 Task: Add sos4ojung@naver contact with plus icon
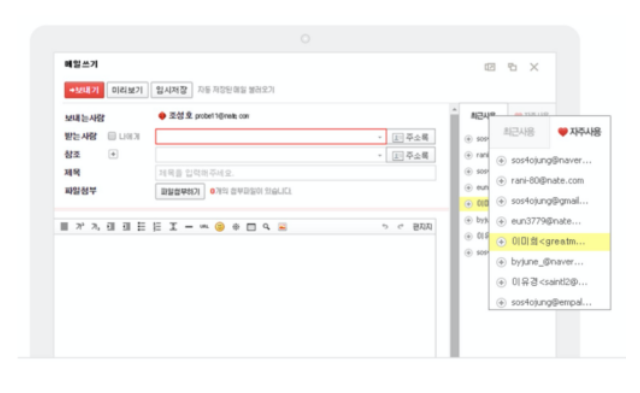coord(501,161)
